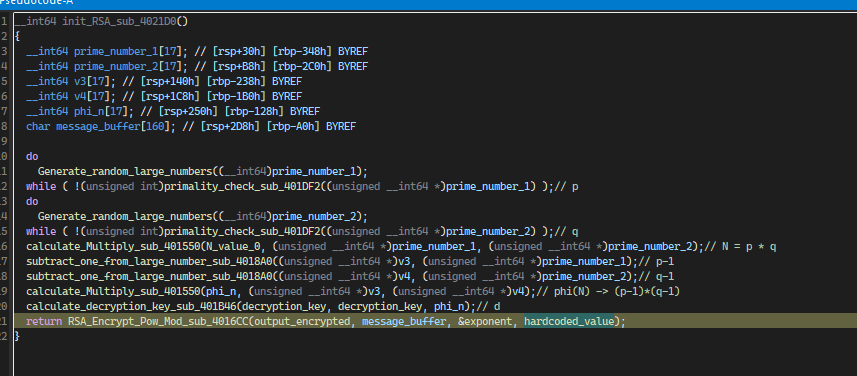Click the '// phi(N) -> (p-1)*(q-1)' comment

click(608, 291)
